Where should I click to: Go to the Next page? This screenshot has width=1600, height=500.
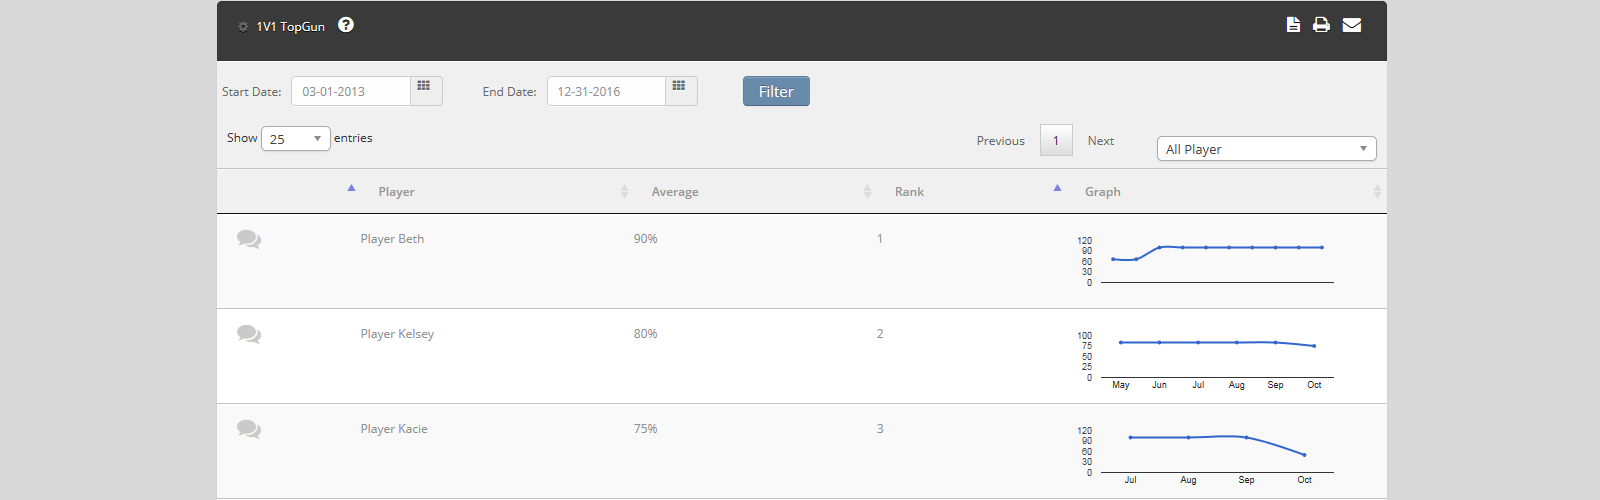(x=1100, y=141)
